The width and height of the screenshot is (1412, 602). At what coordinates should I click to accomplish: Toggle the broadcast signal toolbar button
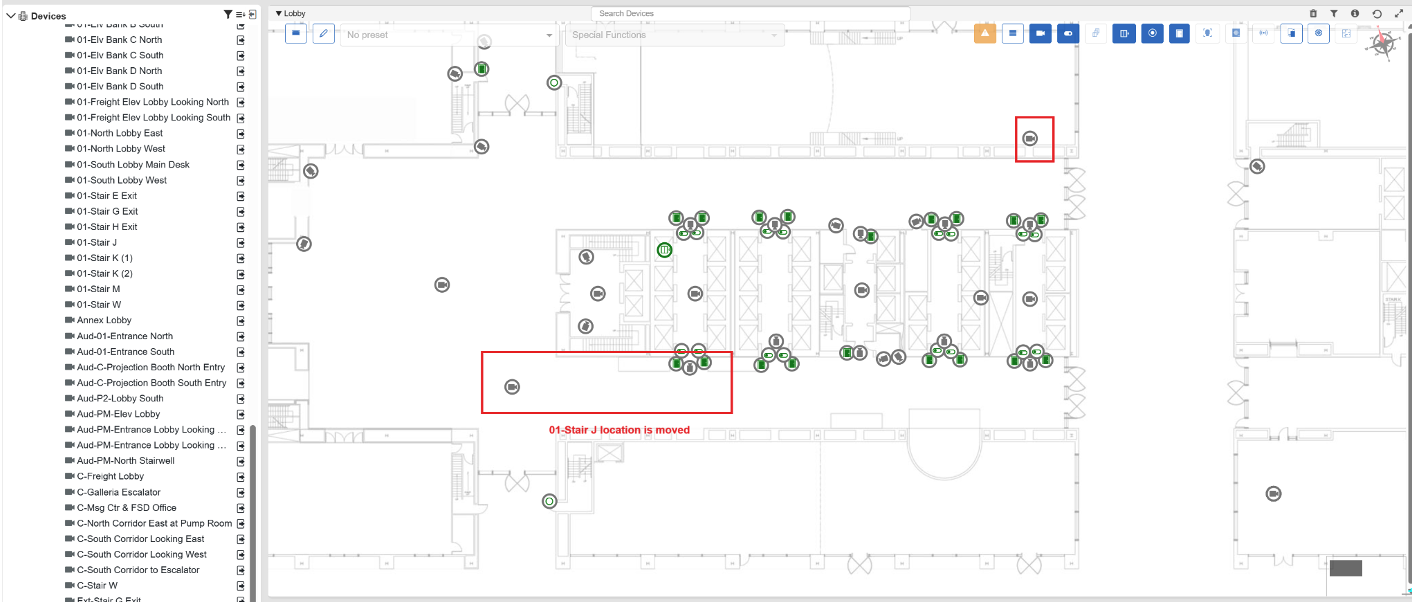(1264, 33)
